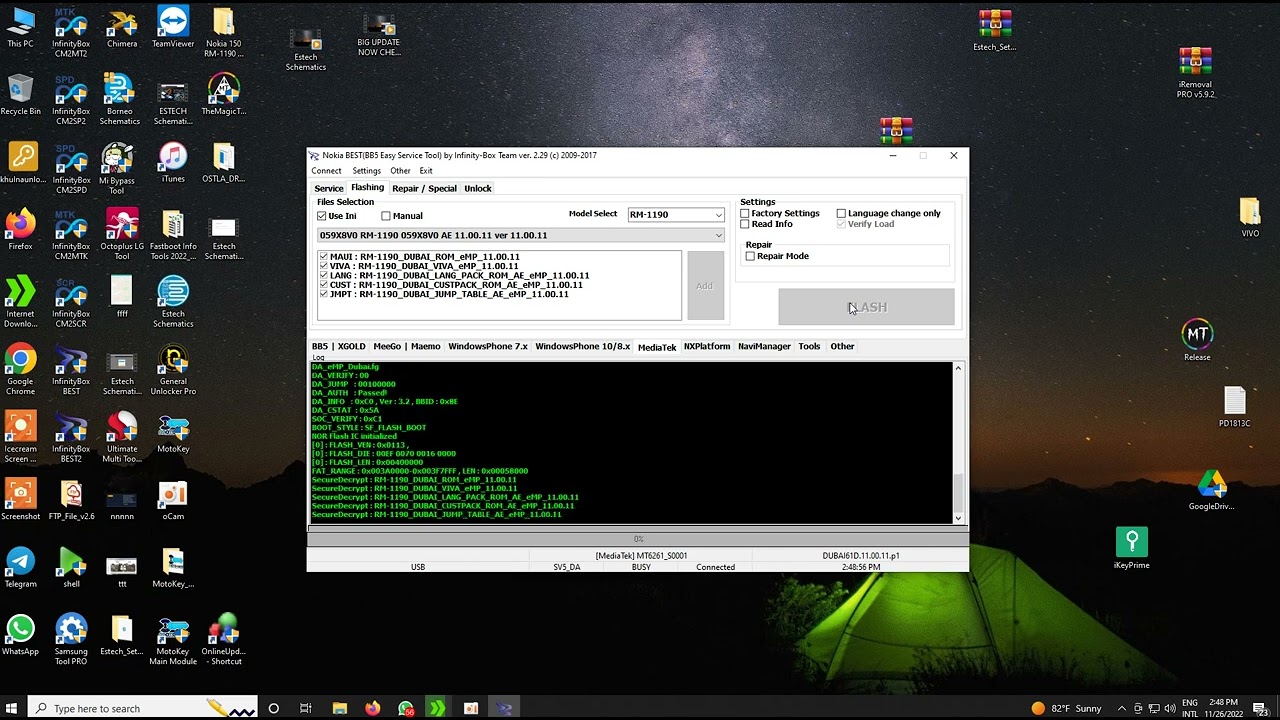Open Fastboot Info Tools icon
Viewport: 1280px width, 720px height.
(x=173, y=235)
